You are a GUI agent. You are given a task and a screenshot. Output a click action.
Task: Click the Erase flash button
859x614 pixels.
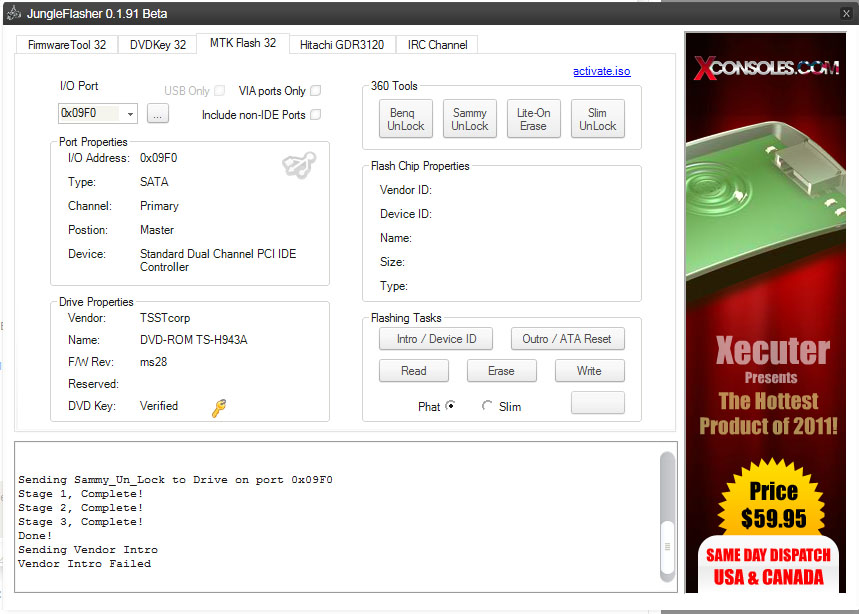pos(501,371)
